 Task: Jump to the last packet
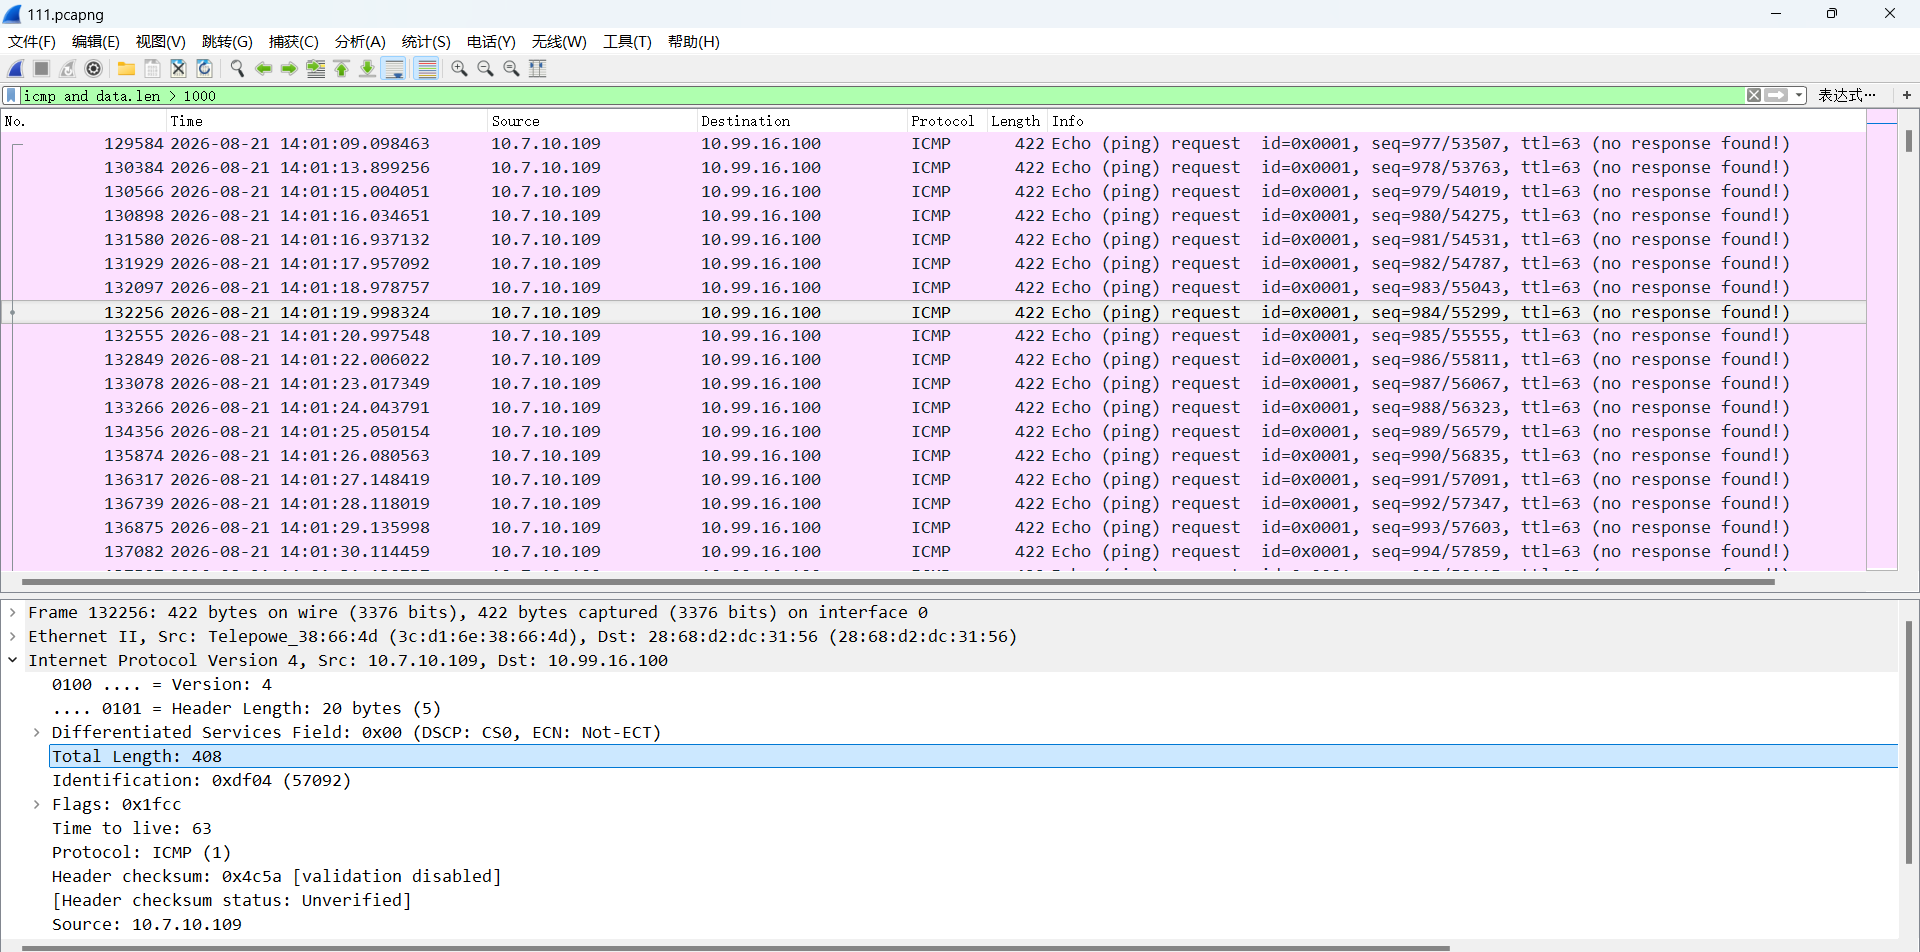click(x=367, y=69)
